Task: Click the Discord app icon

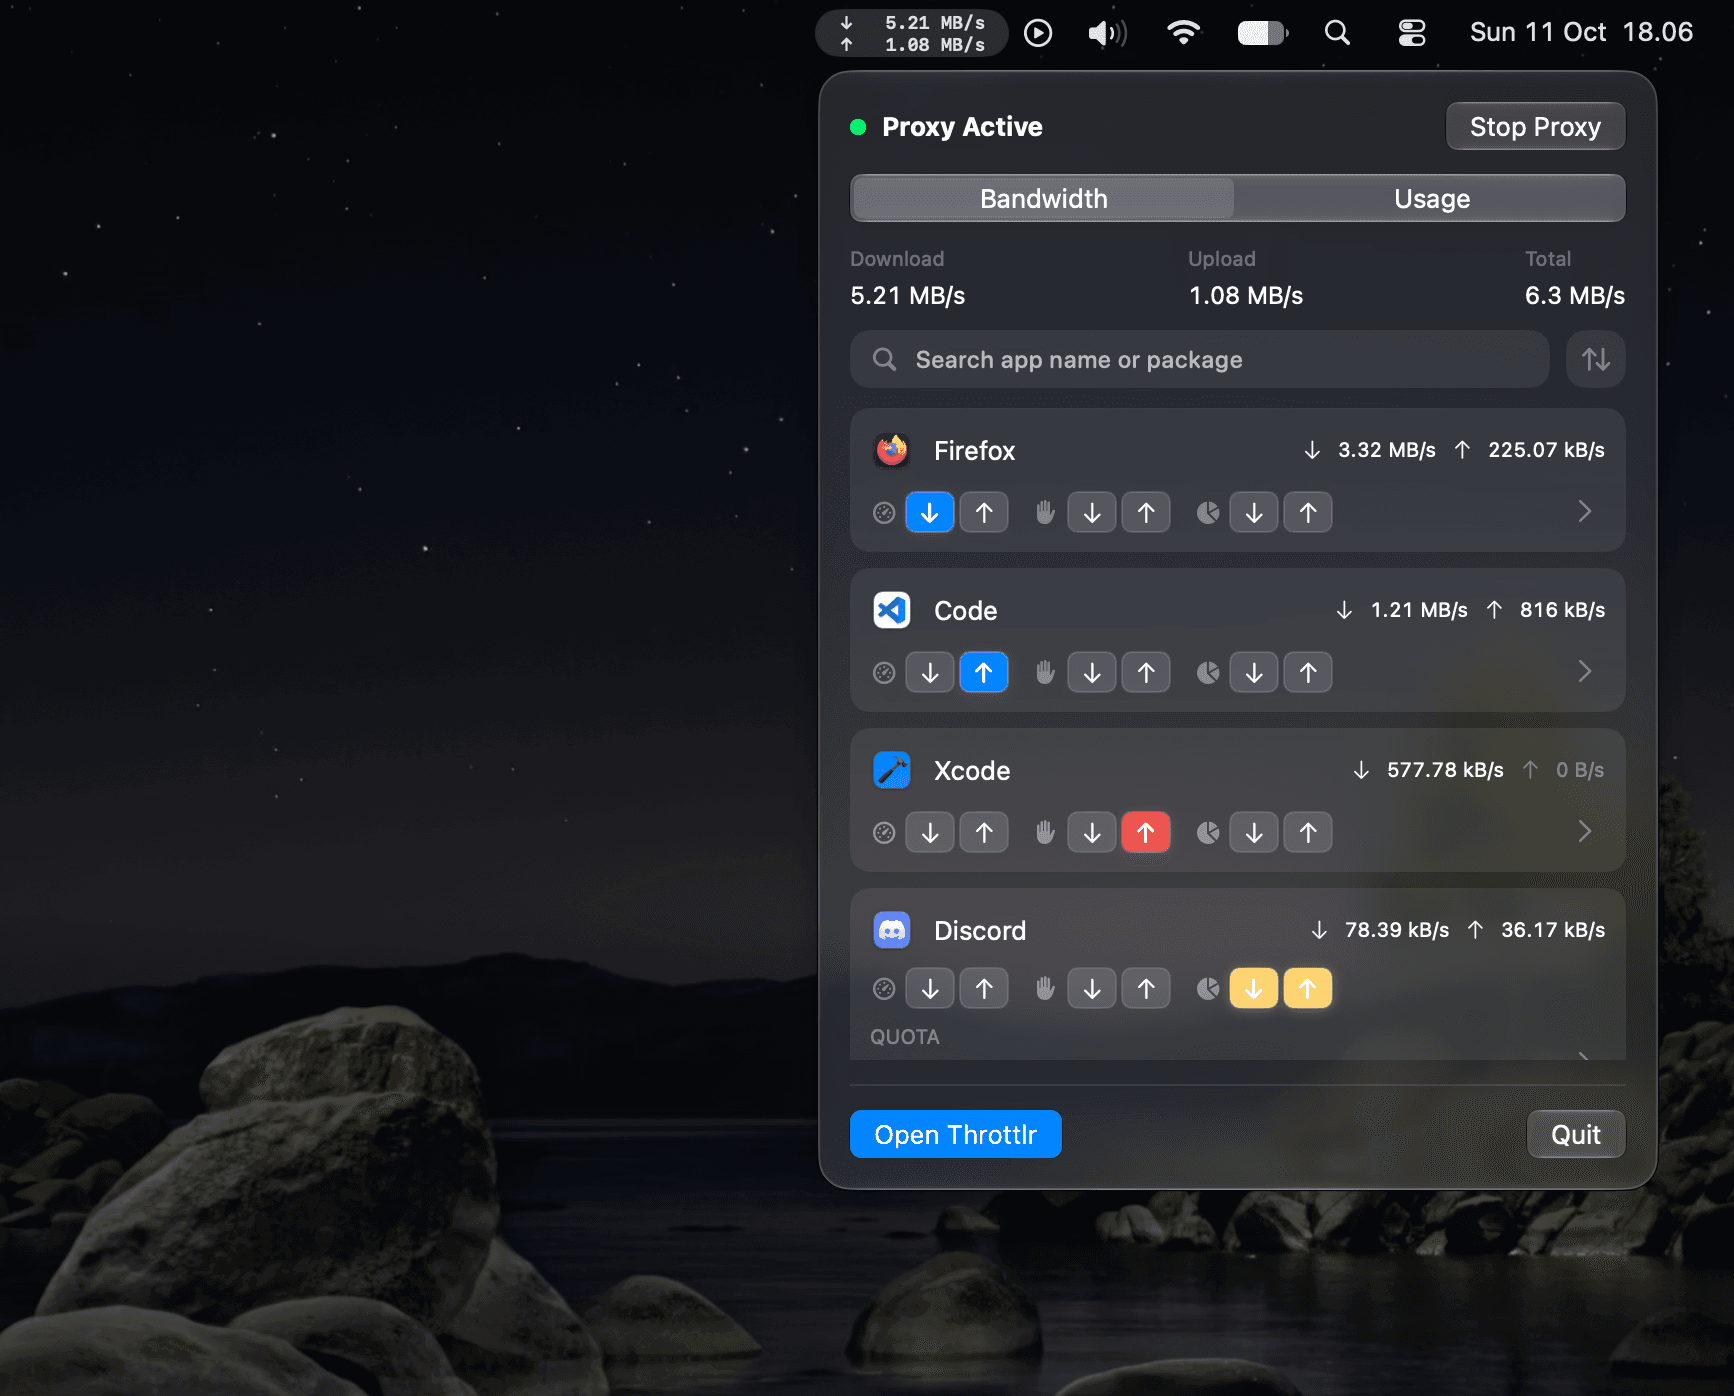Action: (892, 930)
